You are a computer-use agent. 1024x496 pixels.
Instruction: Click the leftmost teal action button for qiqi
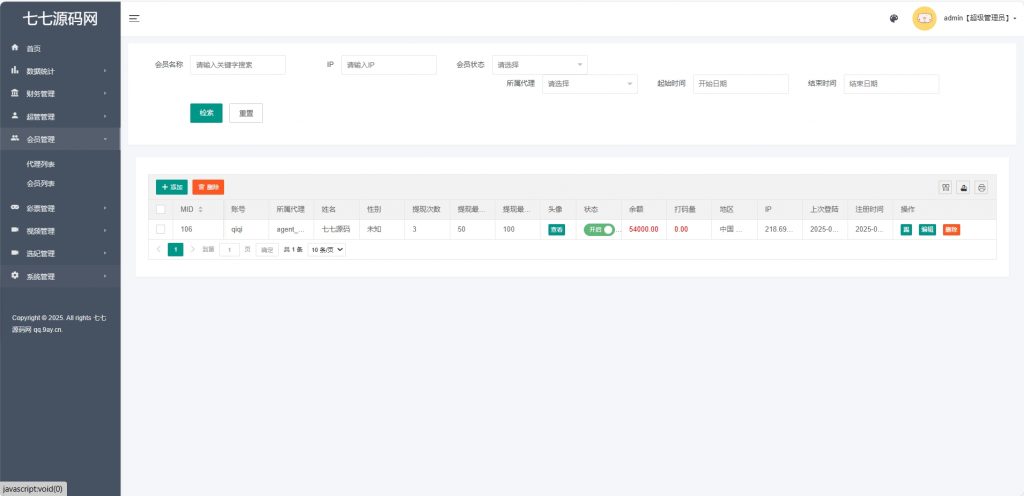[x=906, y=230]
